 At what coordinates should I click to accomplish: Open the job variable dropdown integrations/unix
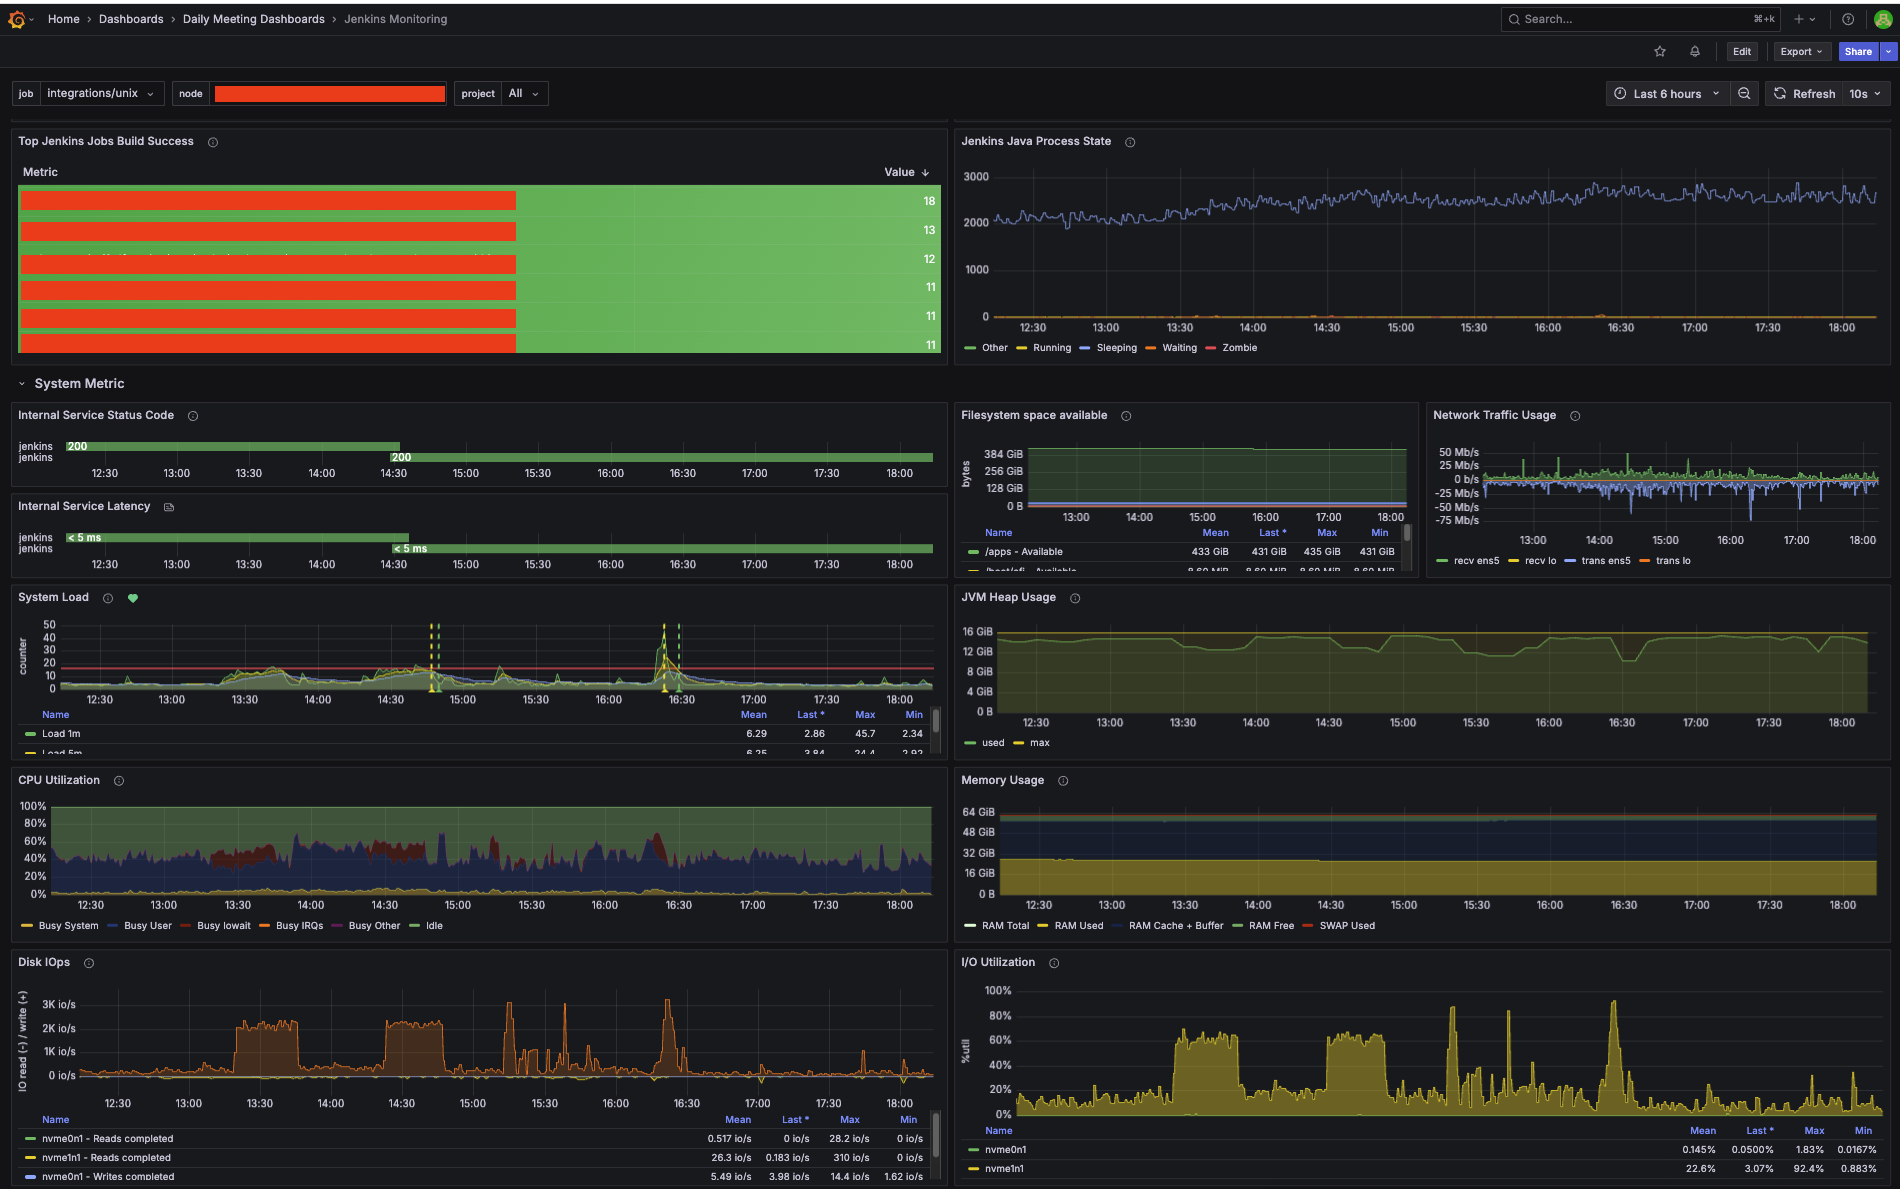(101, 94)
